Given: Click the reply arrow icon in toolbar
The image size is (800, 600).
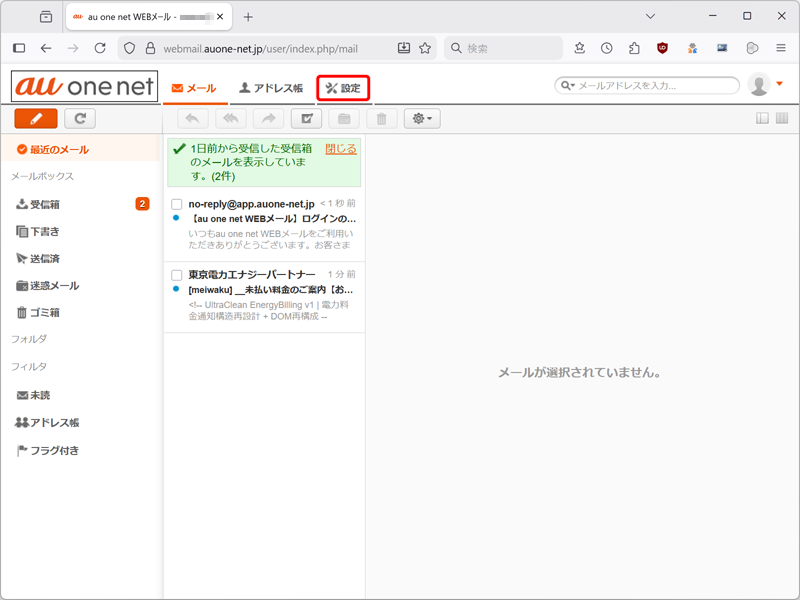Looking at the screenshot, I should pos(193,119).
